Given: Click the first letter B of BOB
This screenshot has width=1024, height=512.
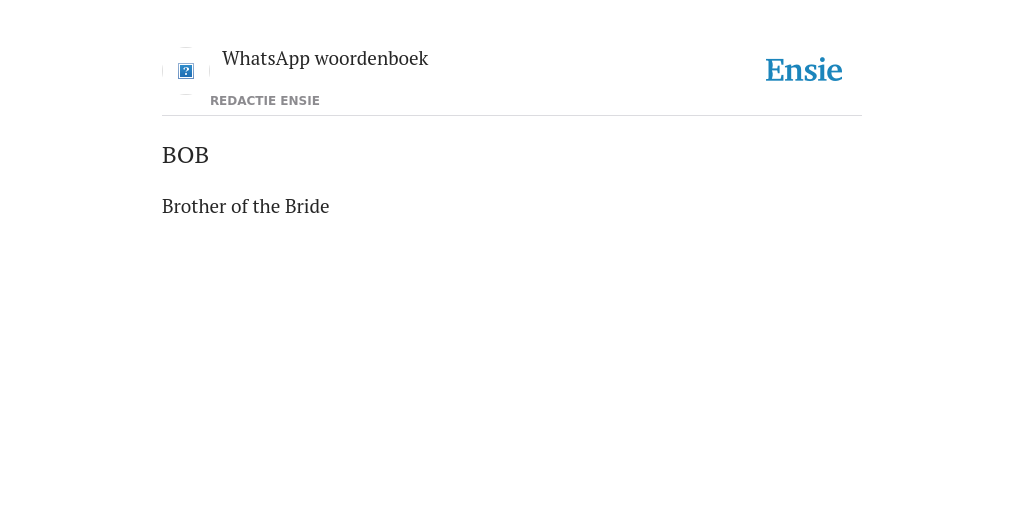Looking at the screenshot, I should coord(168,155).
